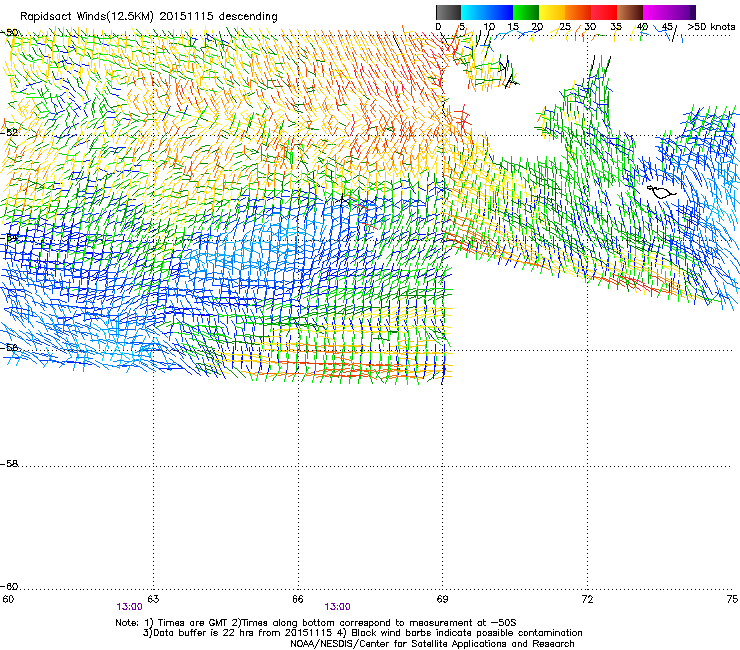
Task: Click the '25' value on the speed scale
Action: pos(564,27)
